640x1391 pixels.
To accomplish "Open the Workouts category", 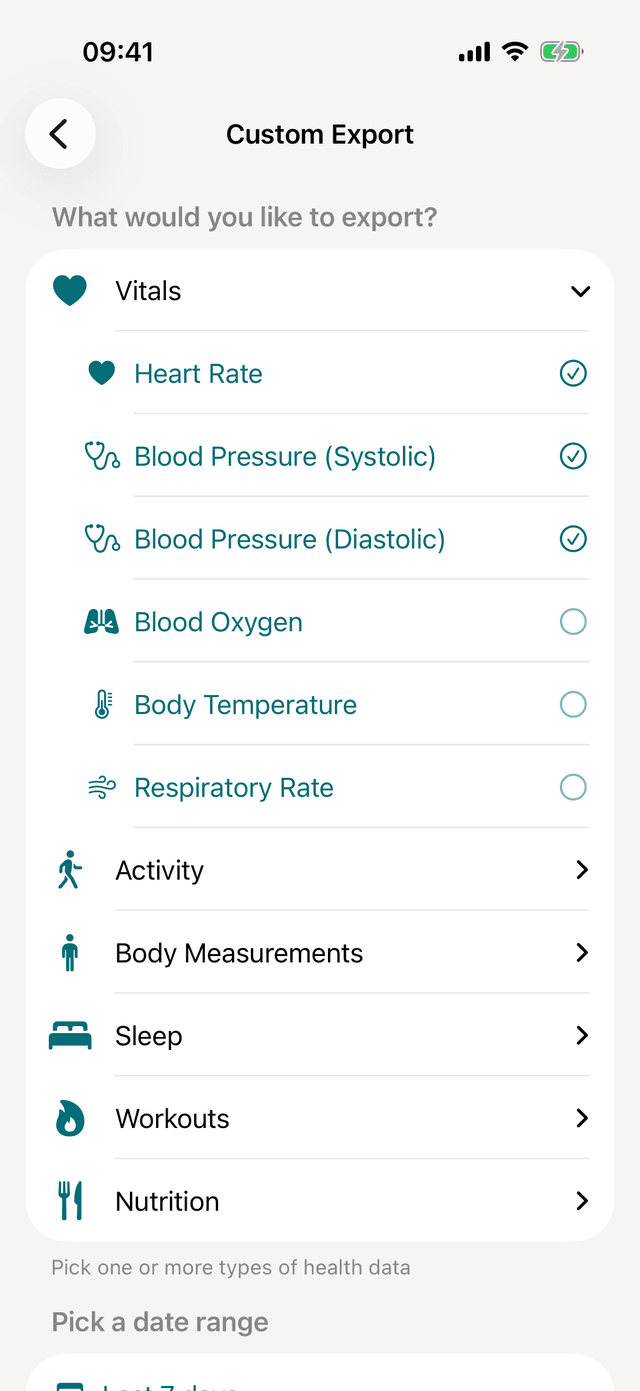I will [x=582, y=1118].
